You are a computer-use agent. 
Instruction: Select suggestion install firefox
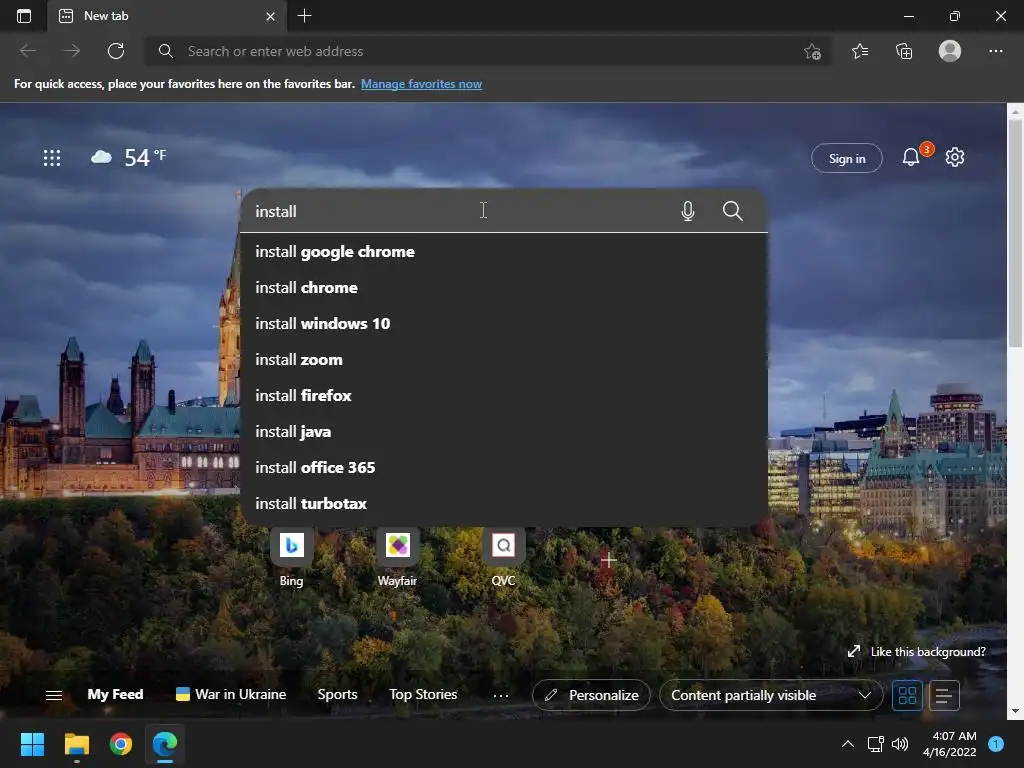coord(504,396)
